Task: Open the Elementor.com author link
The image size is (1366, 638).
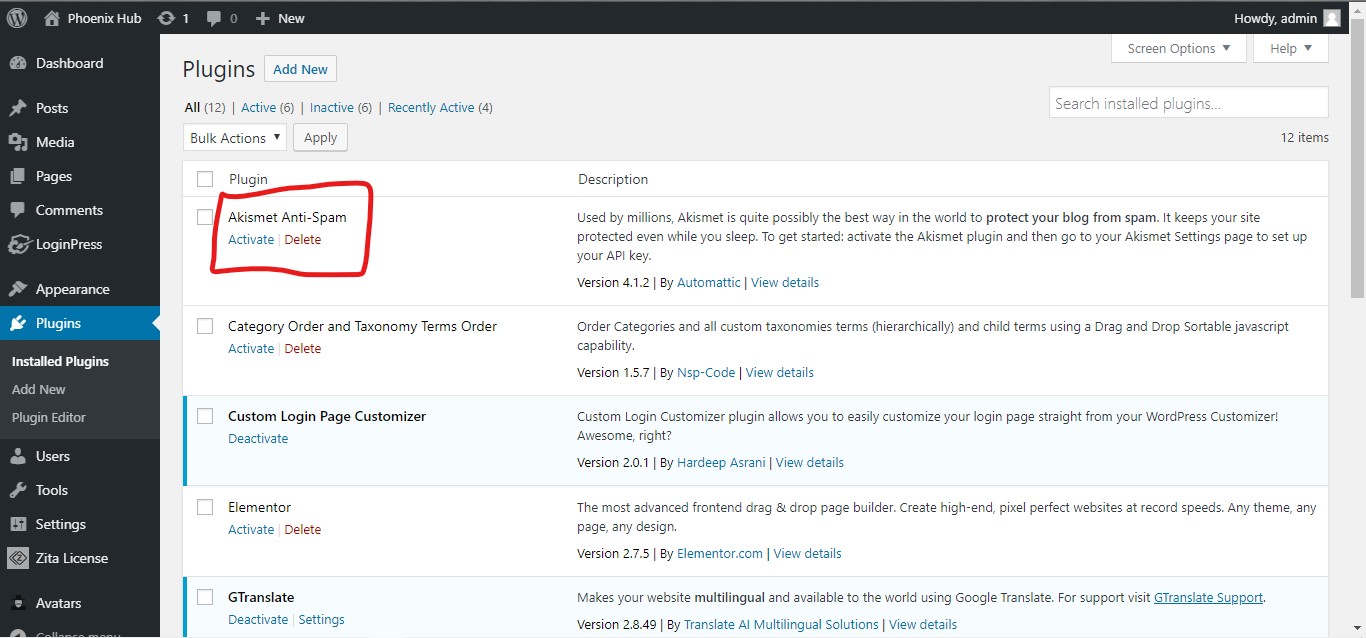Action: [720, 553]
